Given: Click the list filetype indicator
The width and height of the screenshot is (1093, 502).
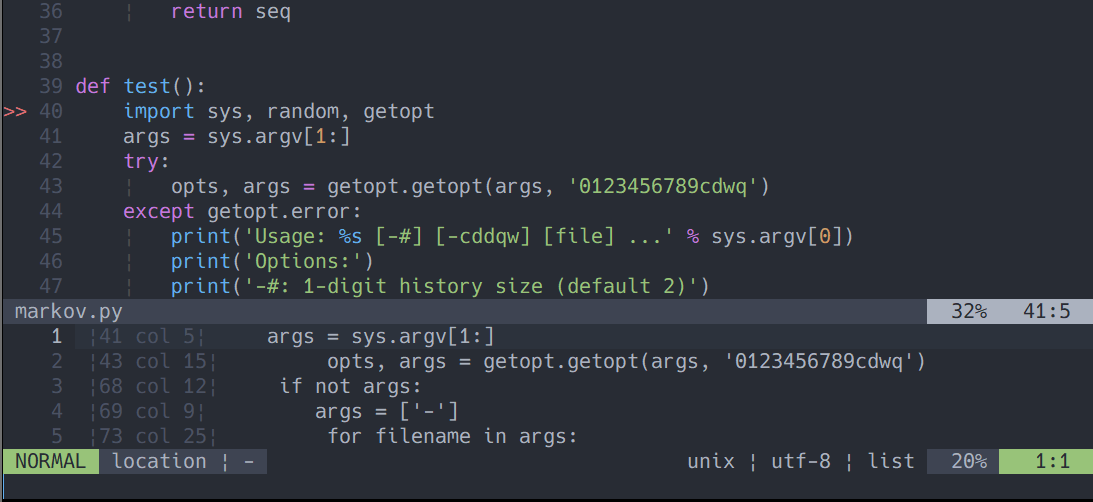Looking at the screenshot, I should click(x=891, y=462).
